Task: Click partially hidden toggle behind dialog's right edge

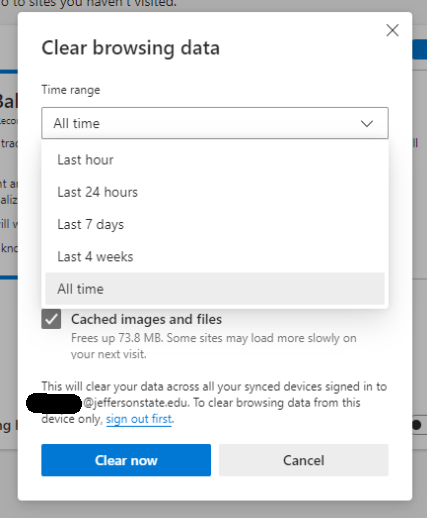Action: click(420, 425)
